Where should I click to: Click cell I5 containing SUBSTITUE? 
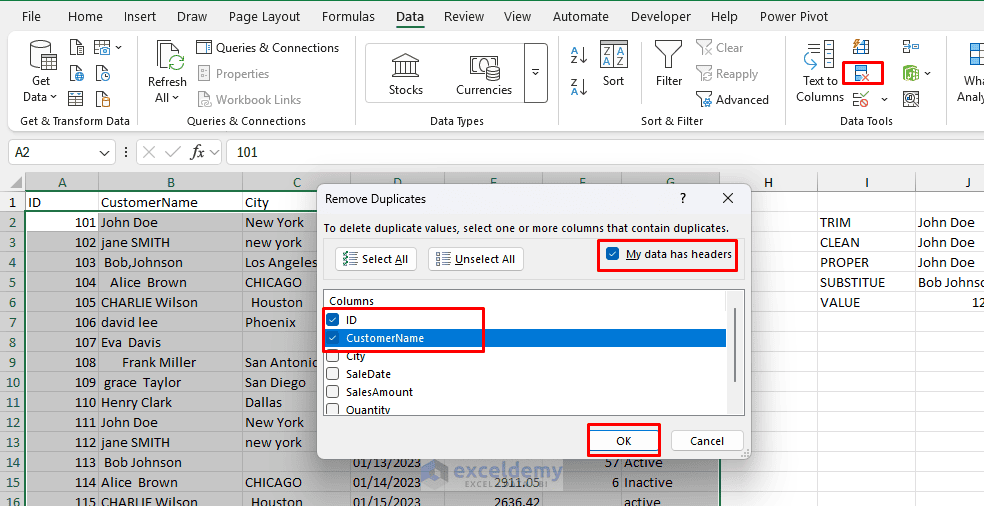point(866,283)
